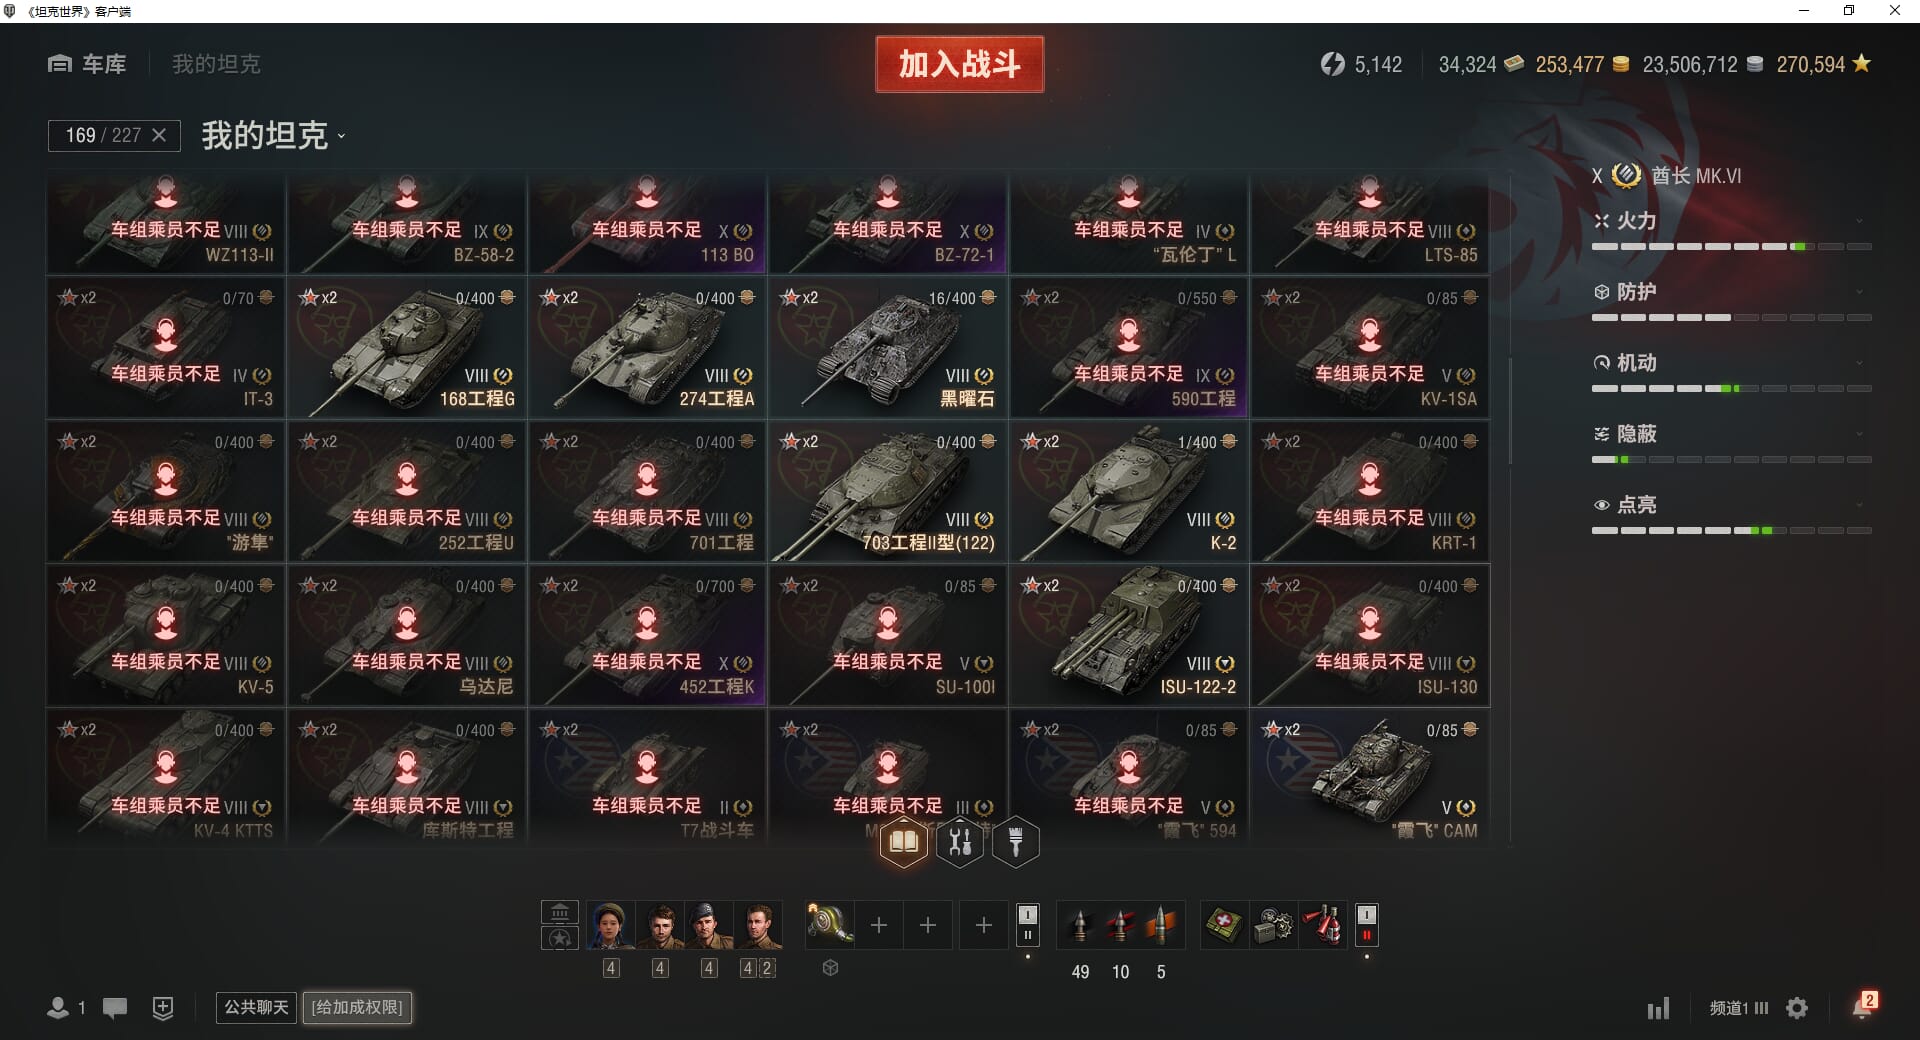1920x1040 pixels.
Task: Open the 公共聊天 chat tab
Action: point(256,1007)
